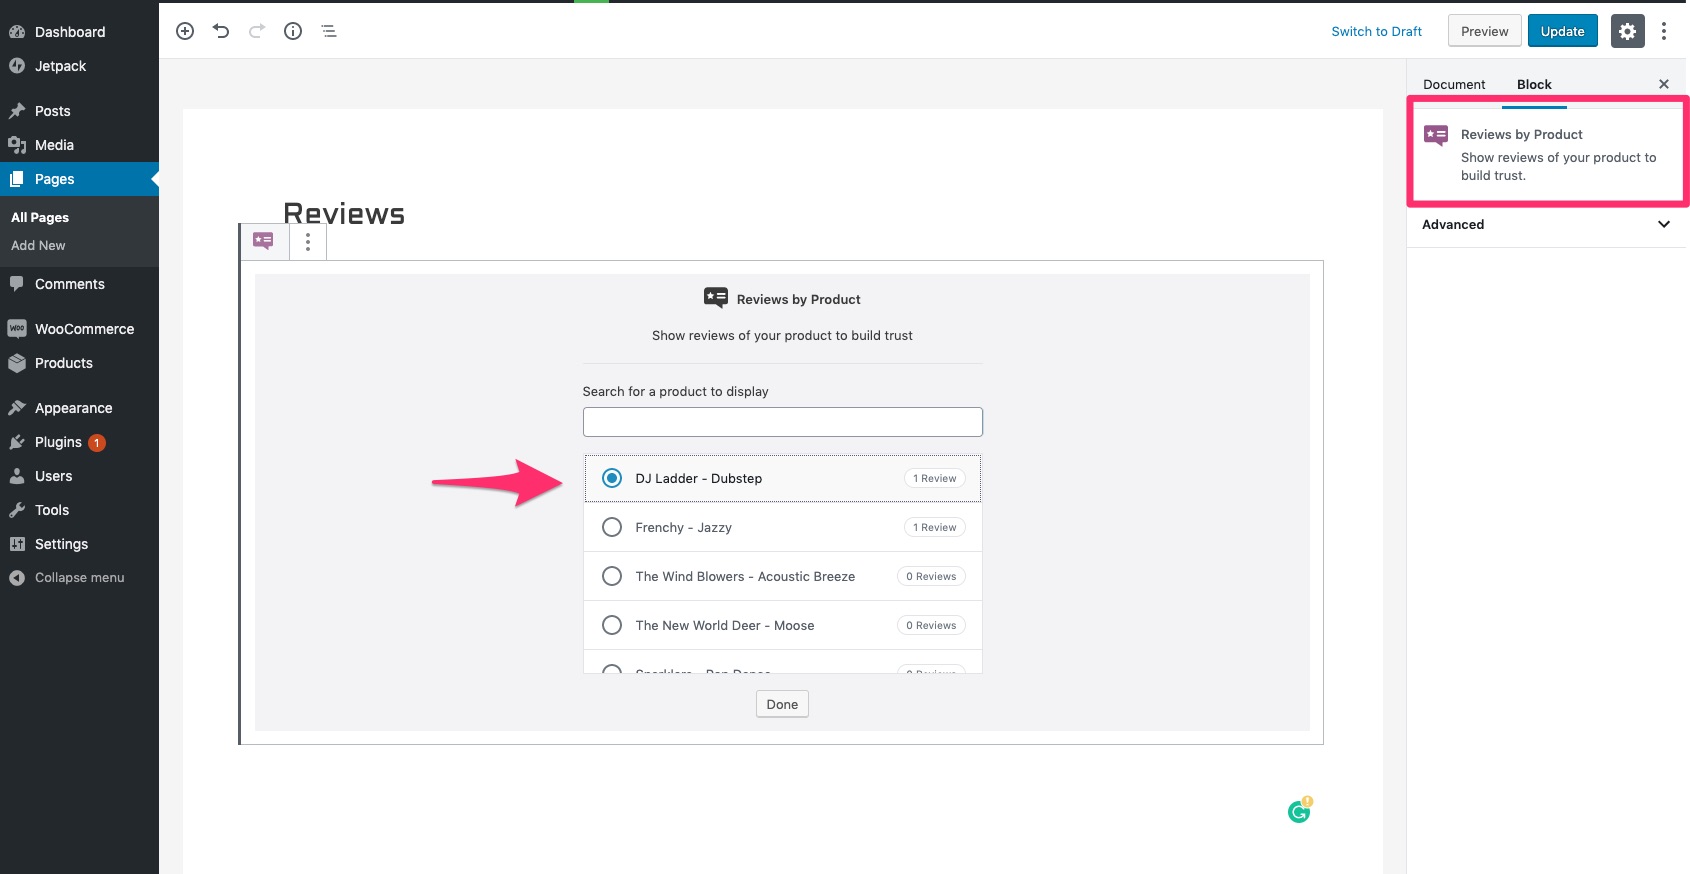Viewport: 1690px width, 874px height.
Task: Click the Preview button
Action: coord(1484,31)
